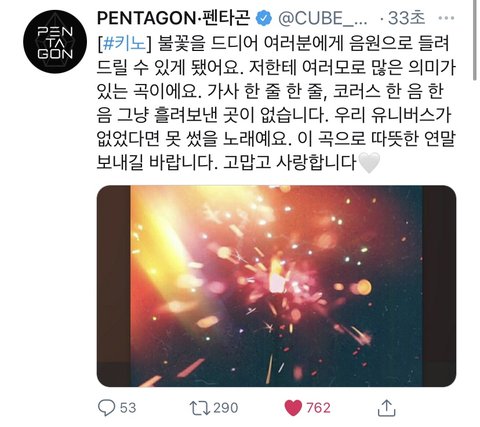
Task: Open the share upload icon
Action: pyautogui.click(x=387, y=408)
